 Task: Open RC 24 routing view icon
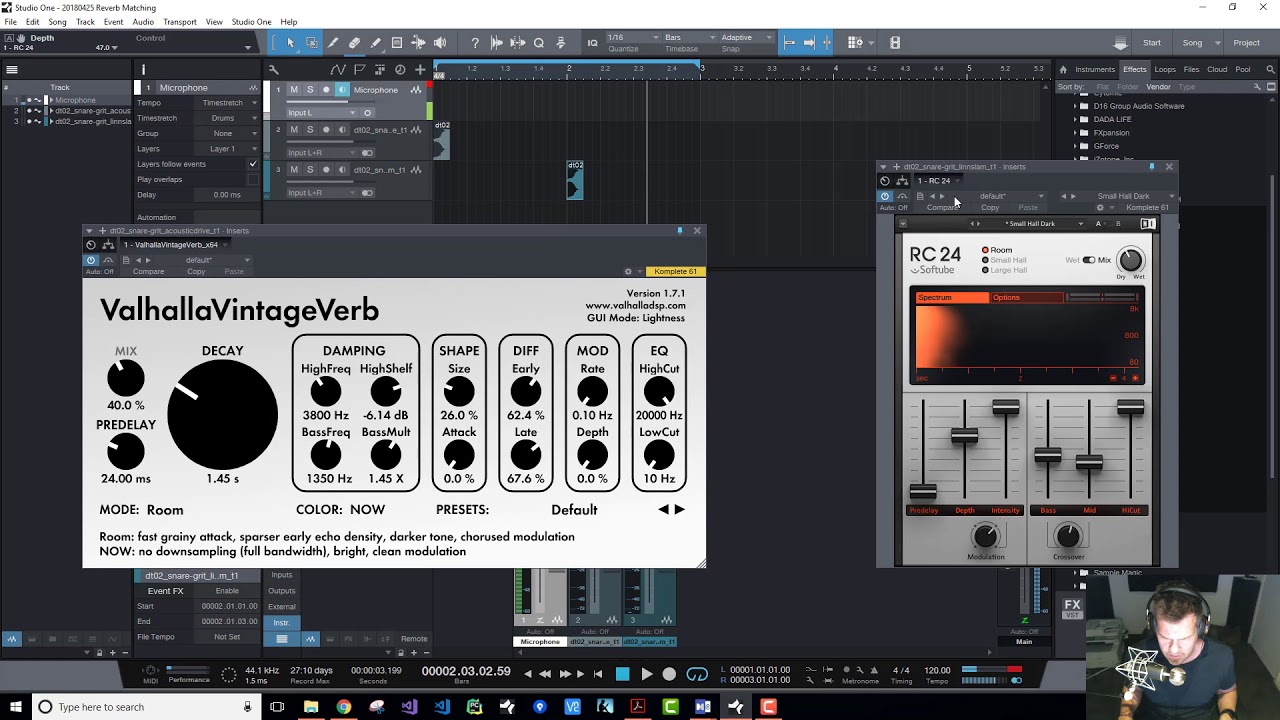[x=902, y=181]
